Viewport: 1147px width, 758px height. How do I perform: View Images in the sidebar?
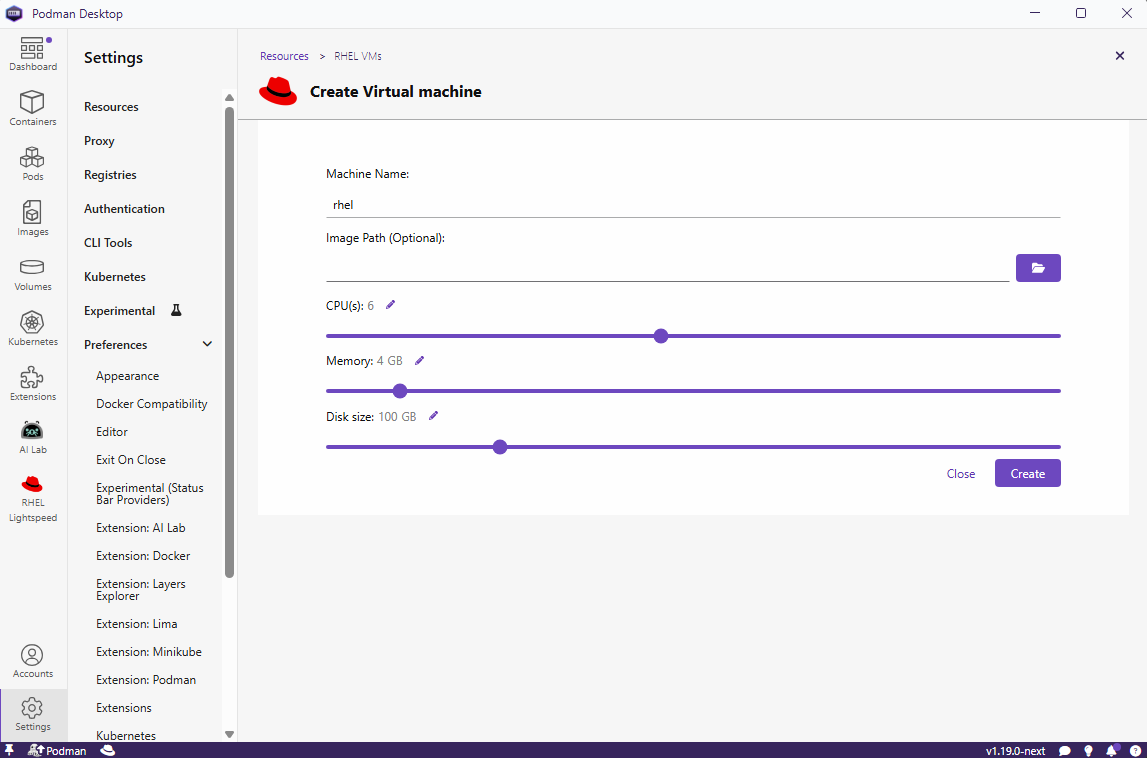33,218
